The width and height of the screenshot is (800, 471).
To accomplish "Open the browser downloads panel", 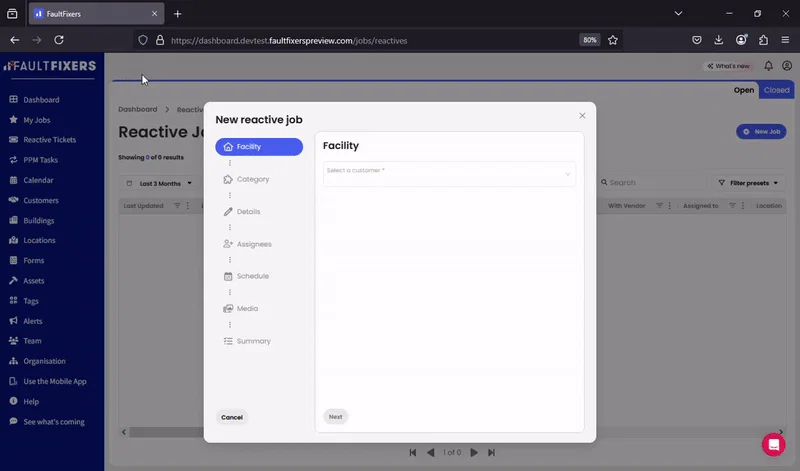I will point(718,40).
